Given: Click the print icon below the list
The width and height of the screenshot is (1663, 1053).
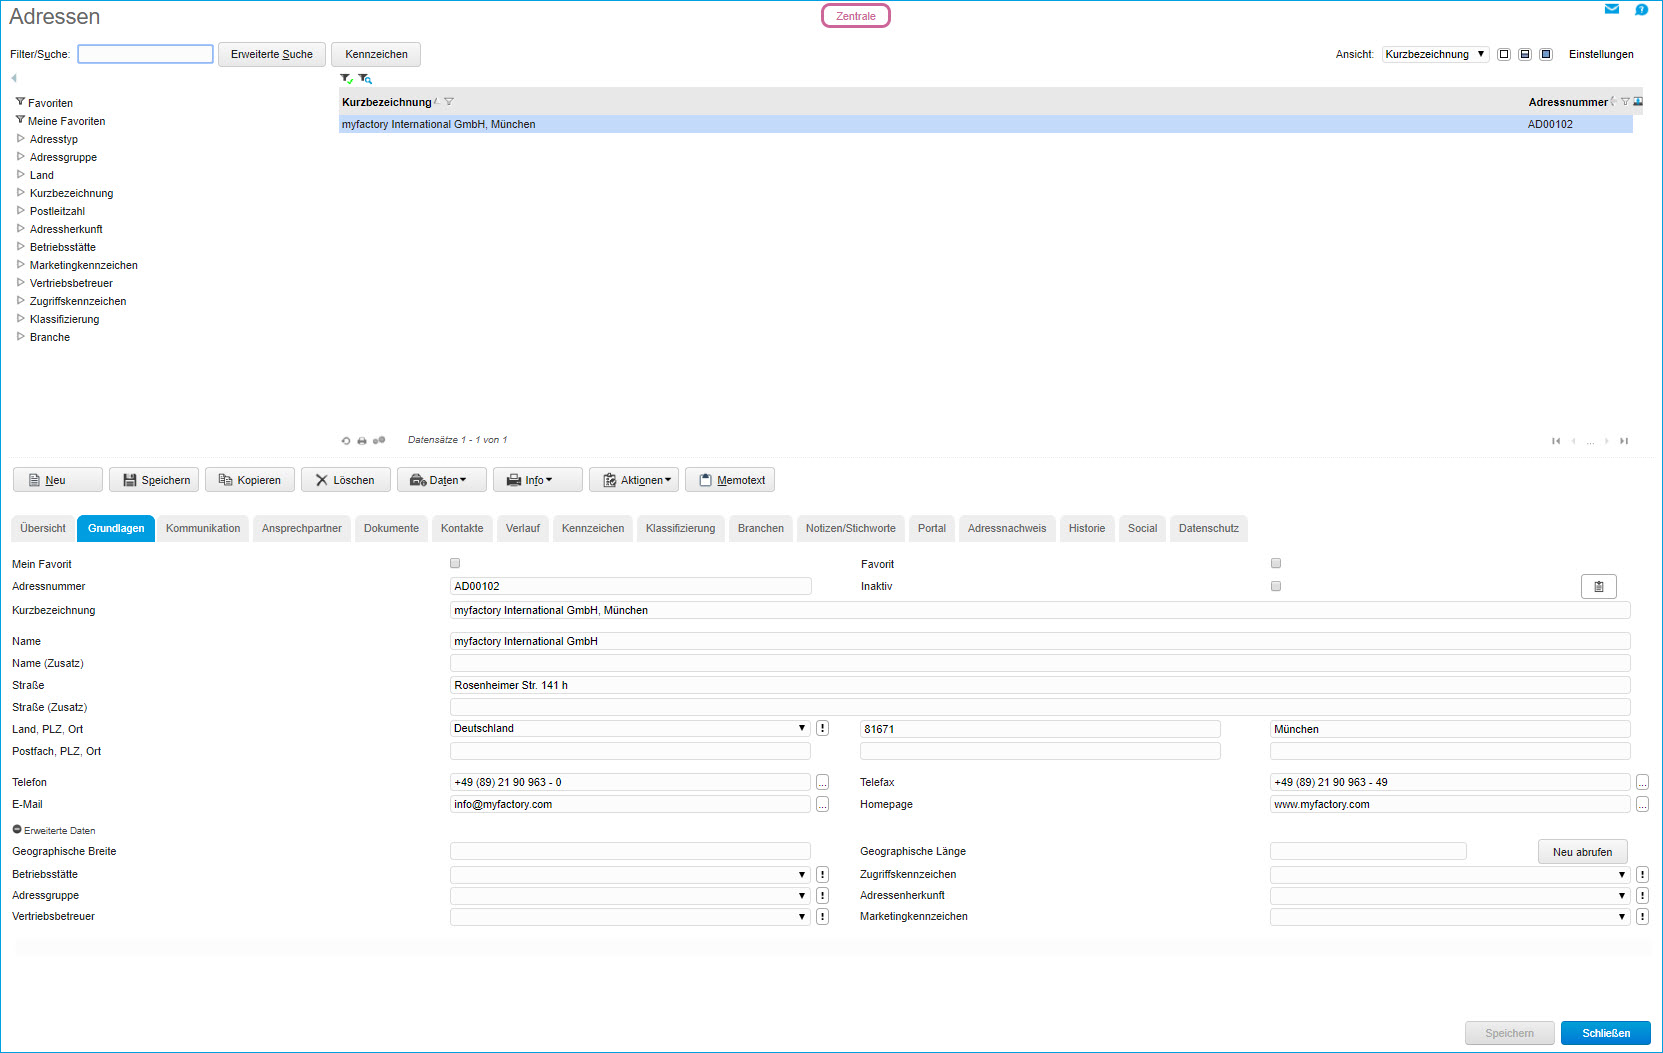Looking at the screenshot, I should click(x=362, y=441).
